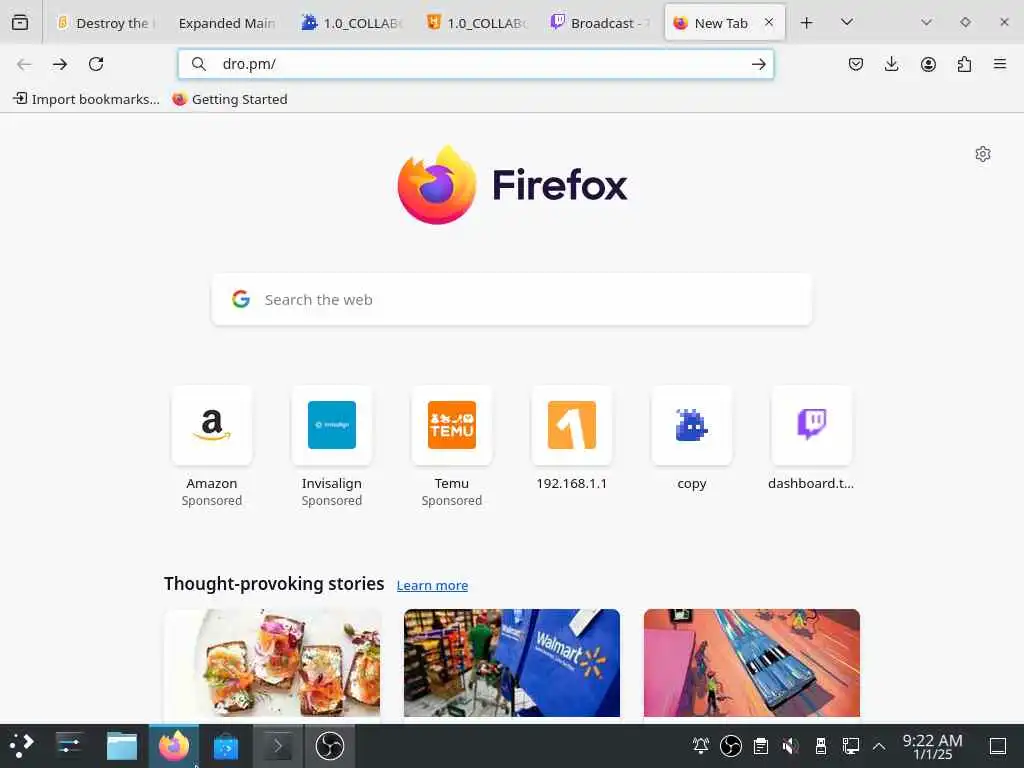This screenshot has width=1024, height=768.
Task: Go forward one page
Action: 60,64
